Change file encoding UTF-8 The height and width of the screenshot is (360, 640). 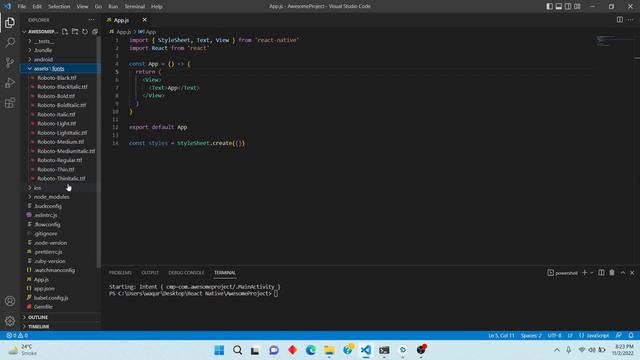click(554, 335)
